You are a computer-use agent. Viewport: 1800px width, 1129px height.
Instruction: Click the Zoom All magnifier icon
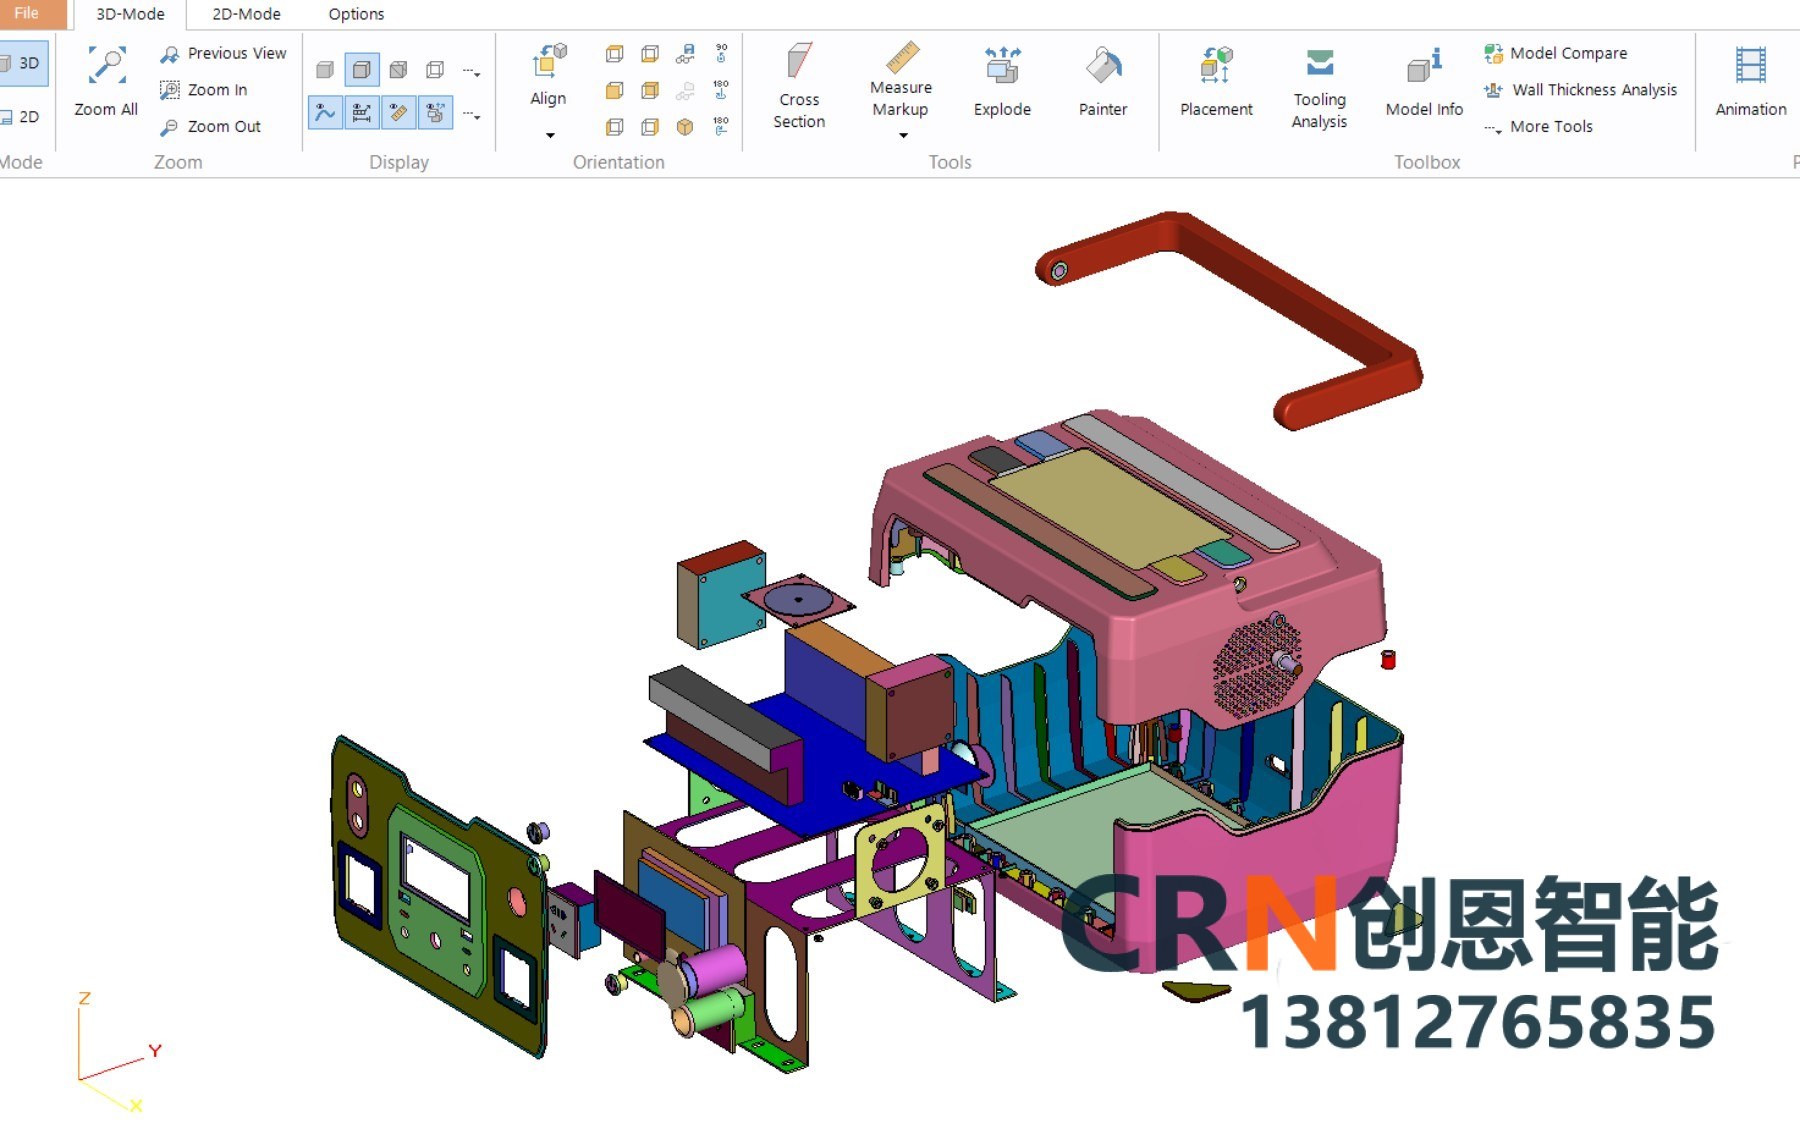pyautogui.click(x=106, y=66)
